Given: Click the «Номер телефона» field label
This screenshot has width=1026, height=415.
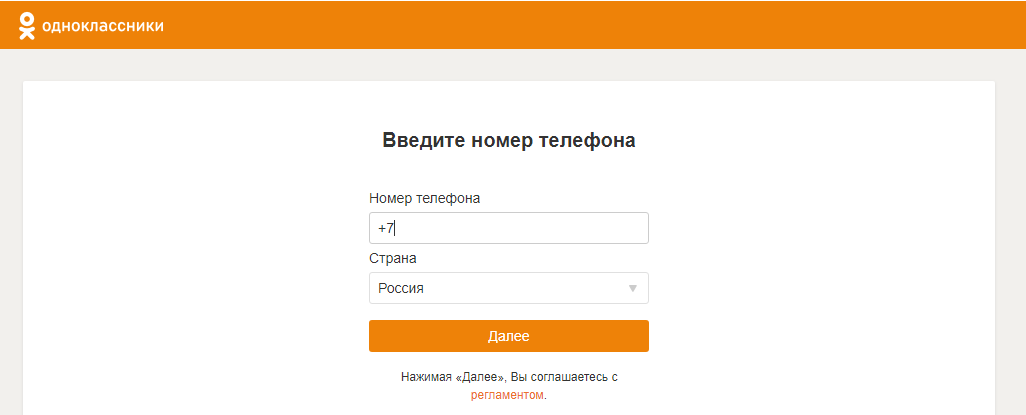Looking at the screenshot, I should pos(424,198).
